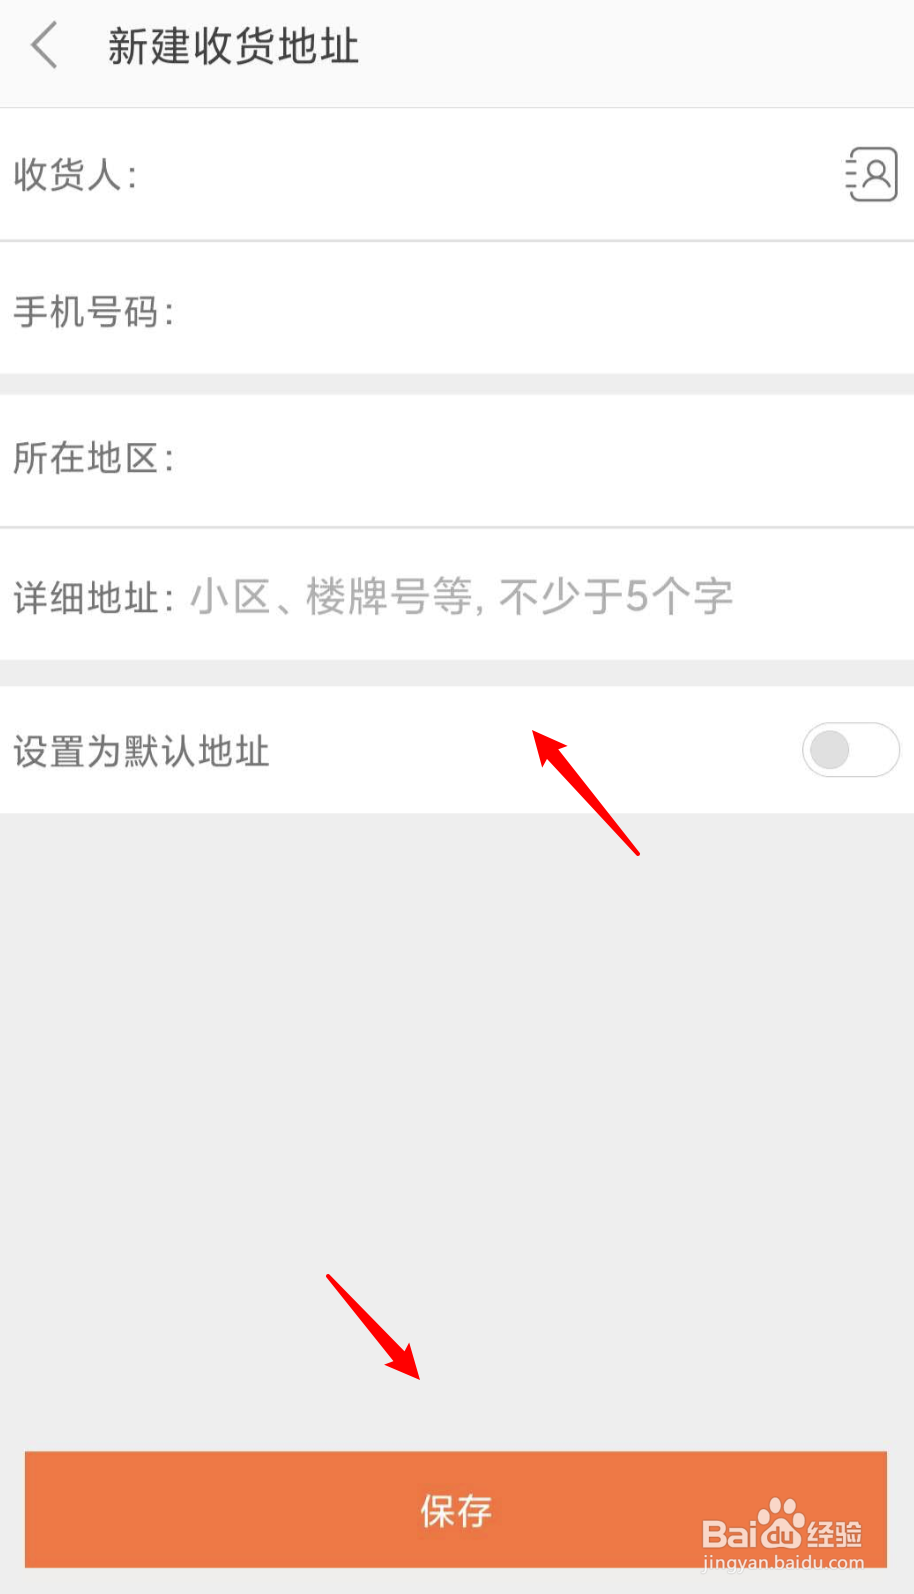
Task: Open contacts picker icon beside 收货人
Action: pos(871,174)
